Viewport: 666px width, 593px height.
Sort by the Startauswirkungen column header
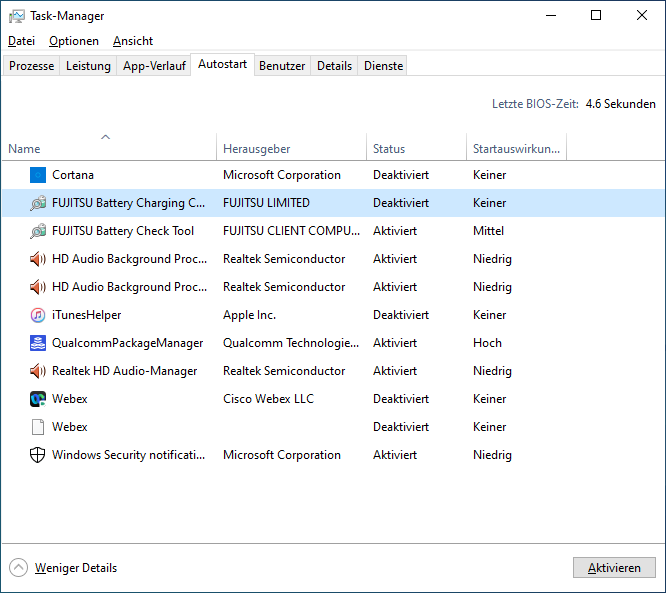point(516,149)
